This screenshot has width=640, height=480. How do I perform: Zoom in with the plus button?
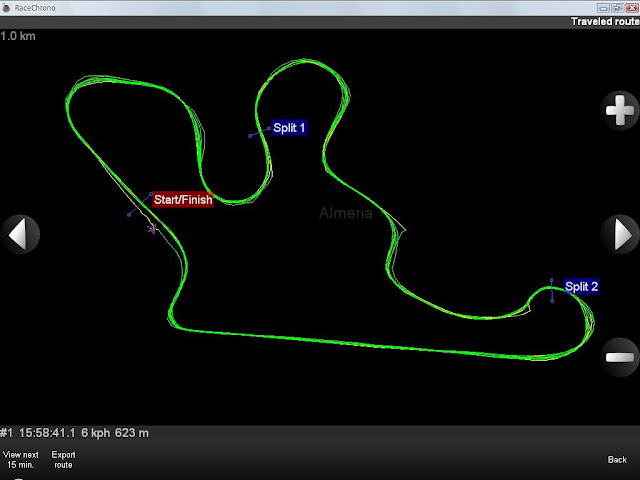coord(620,110)
